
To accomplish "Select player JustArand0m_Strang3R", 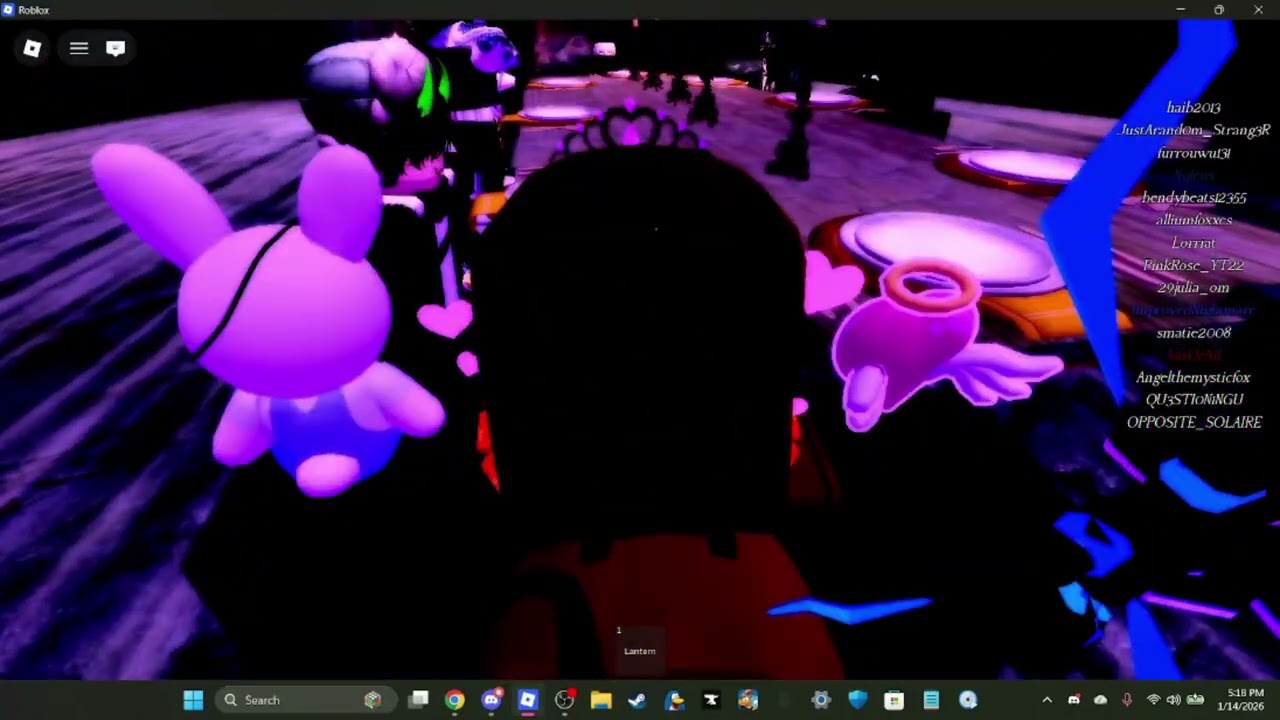I will coord(1193,130).
